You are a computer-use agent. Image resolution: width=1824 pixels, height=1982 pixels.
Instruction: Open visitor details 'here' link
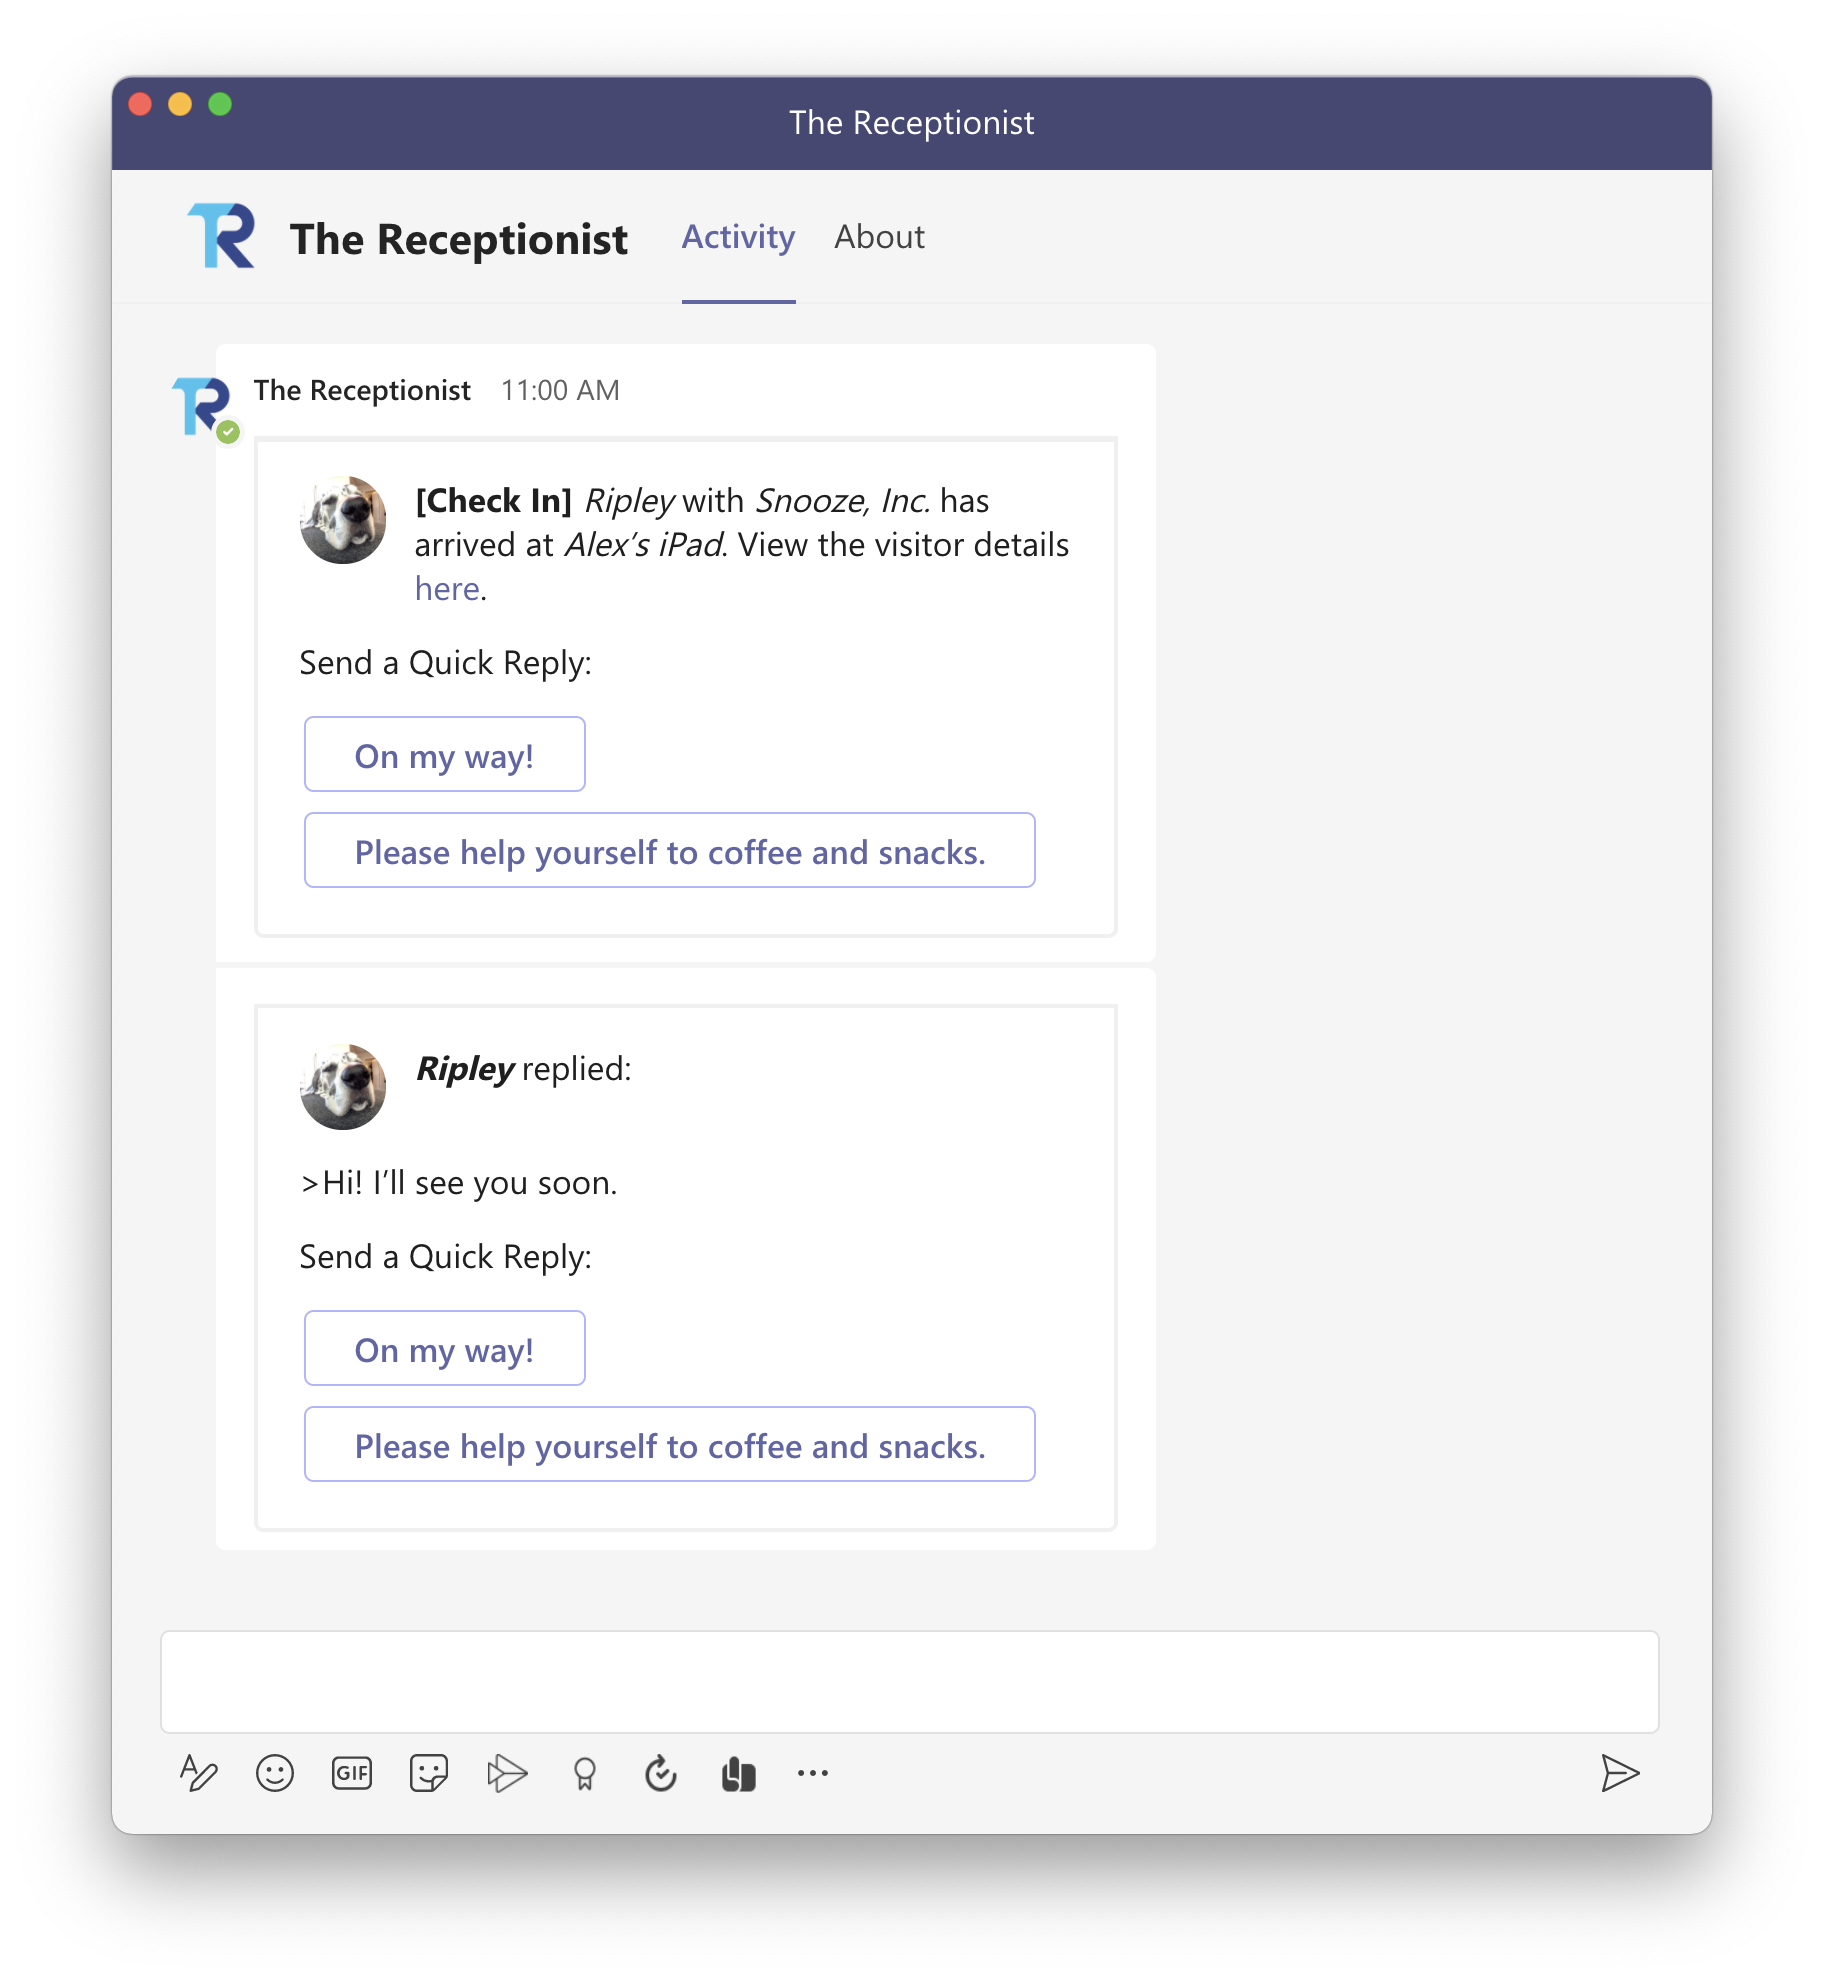point(448,589)
